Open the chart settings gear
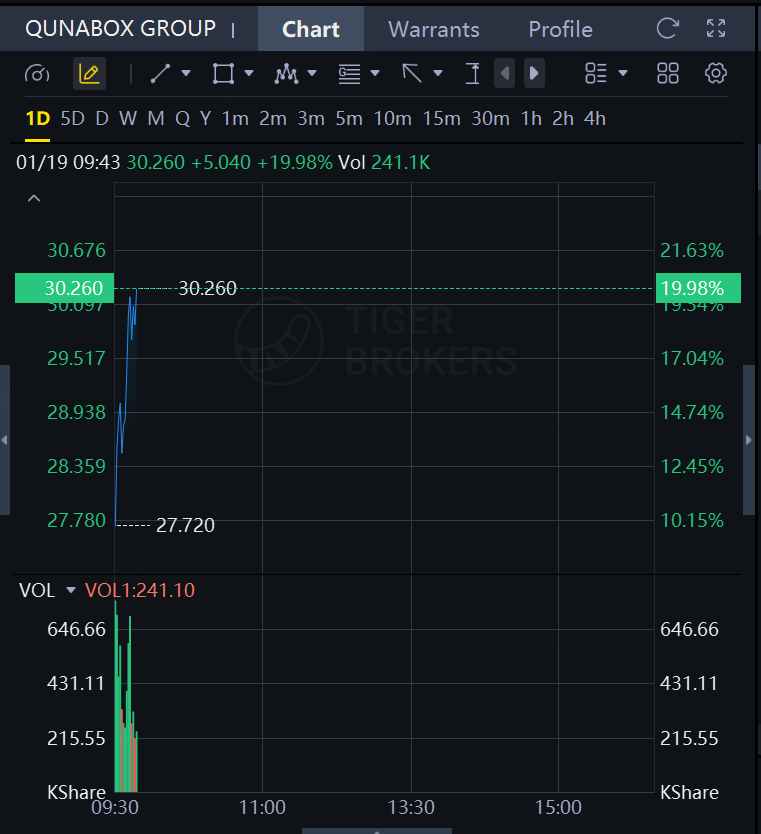Viewport: 761px width, 834px height. [x=716, y=73]
